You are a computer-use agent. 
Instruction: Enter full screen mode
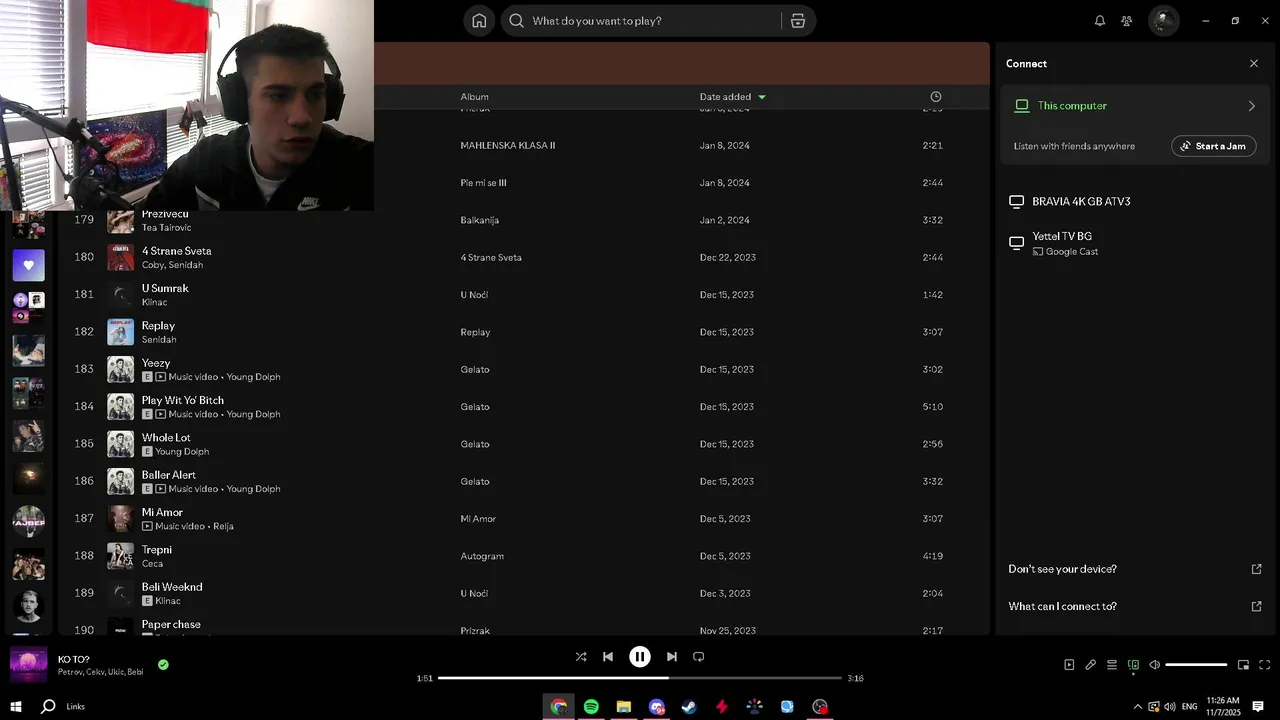point(1265,665)
